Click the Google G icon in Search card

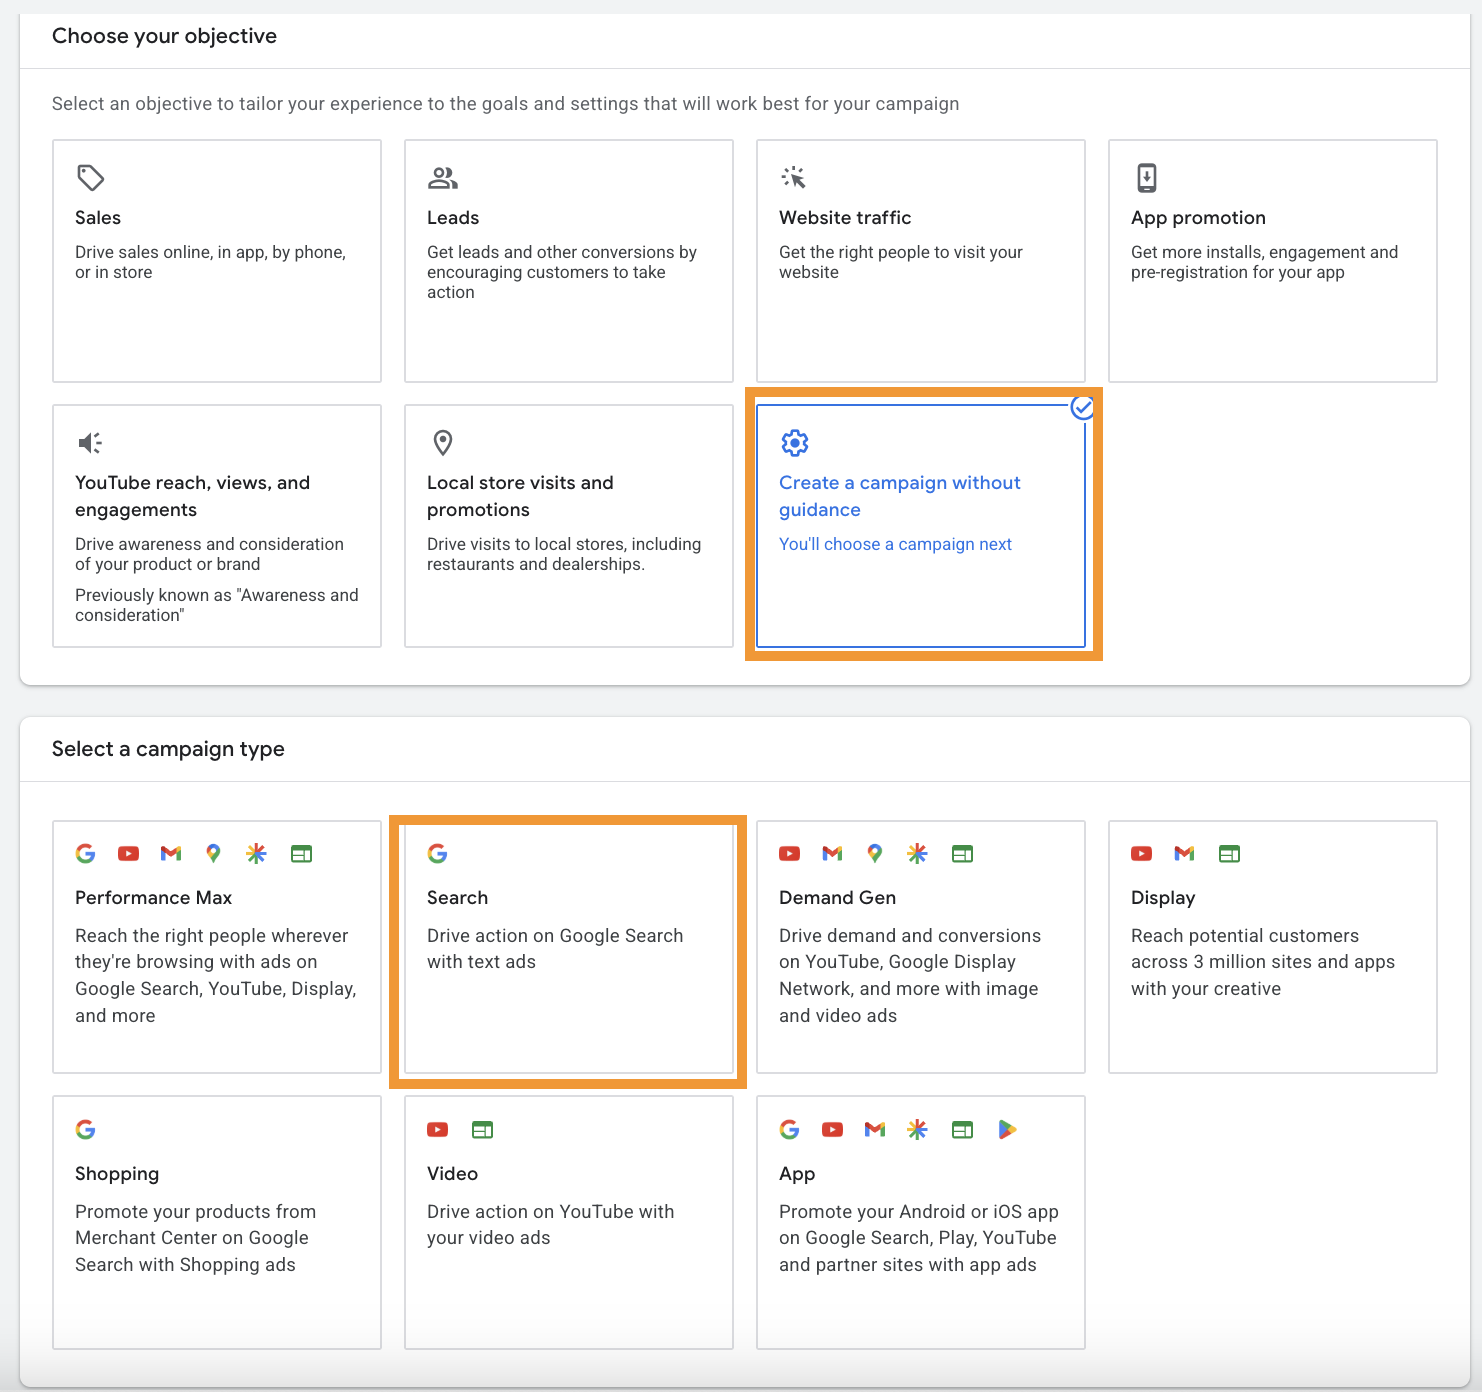438,853
